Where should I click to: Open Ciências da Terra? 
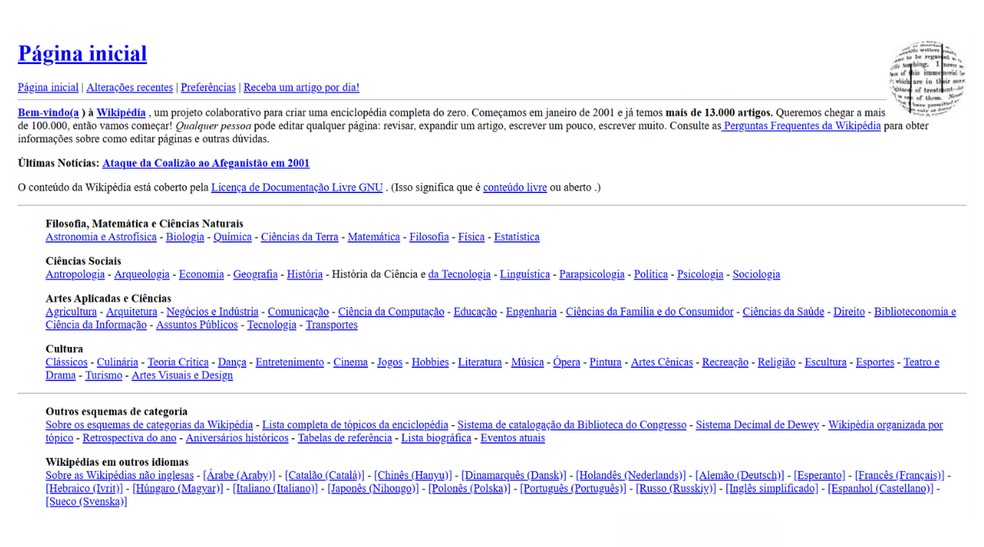[x=299, y=236]
